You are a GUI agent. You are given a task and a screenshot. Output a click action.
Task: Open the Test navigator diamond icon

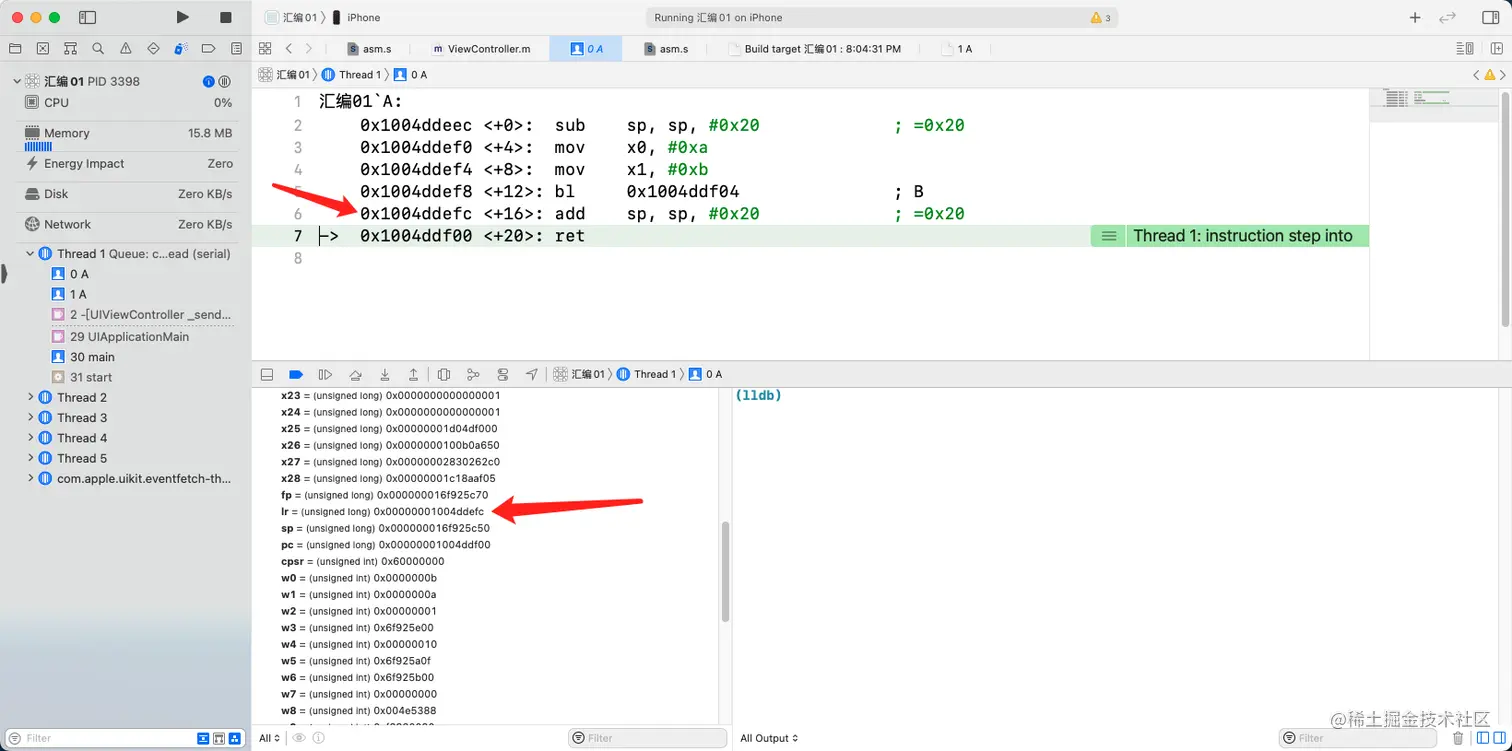(x=153, y=48)
